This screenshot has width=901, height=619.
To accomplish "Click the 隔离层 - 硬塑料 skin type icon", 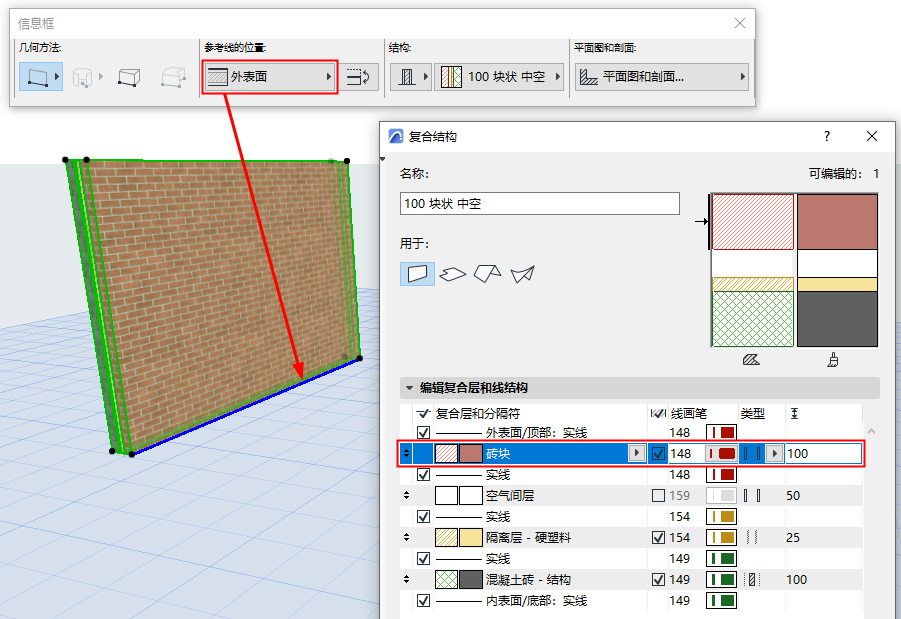I will tap(752, 537).
